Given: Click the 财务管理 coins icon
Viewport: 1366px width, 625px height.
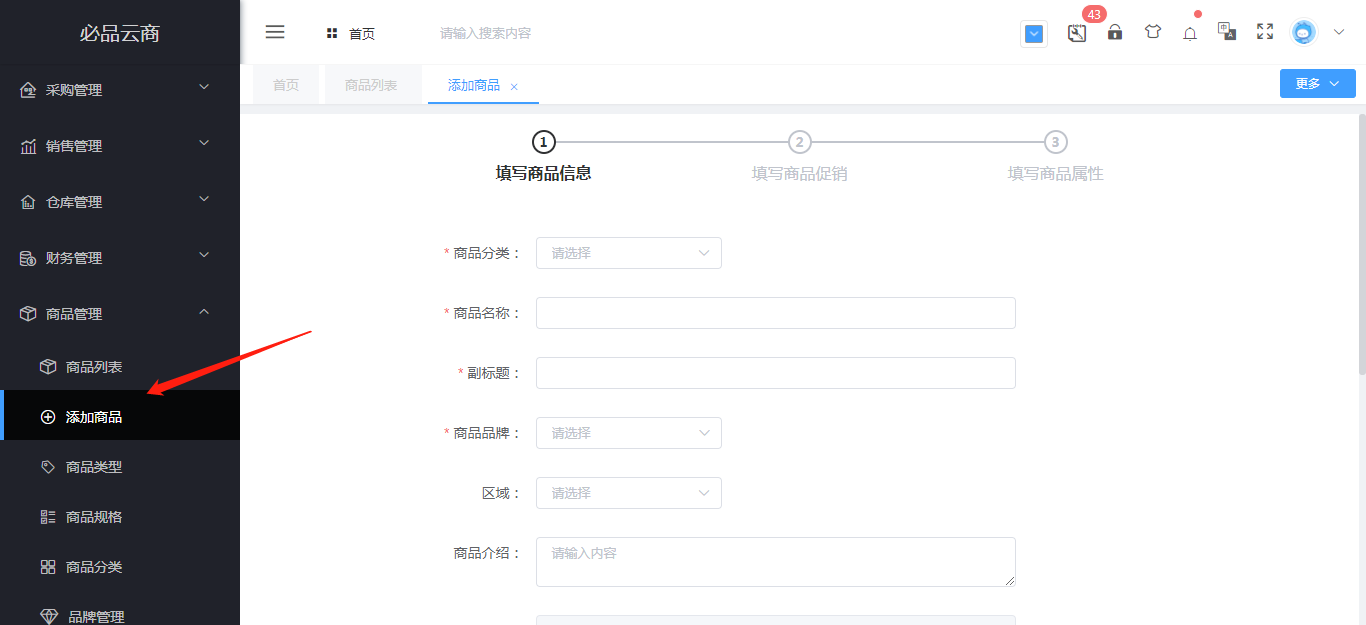Looking at the screenshot, I should tap(28, 258).
